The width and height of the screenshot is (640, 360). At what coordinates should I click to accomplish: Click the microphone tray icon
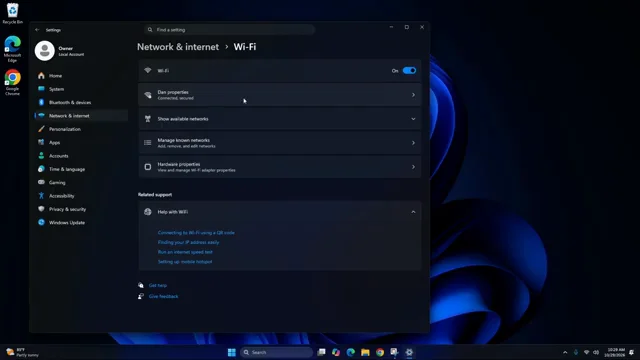[x=576, y=352]
